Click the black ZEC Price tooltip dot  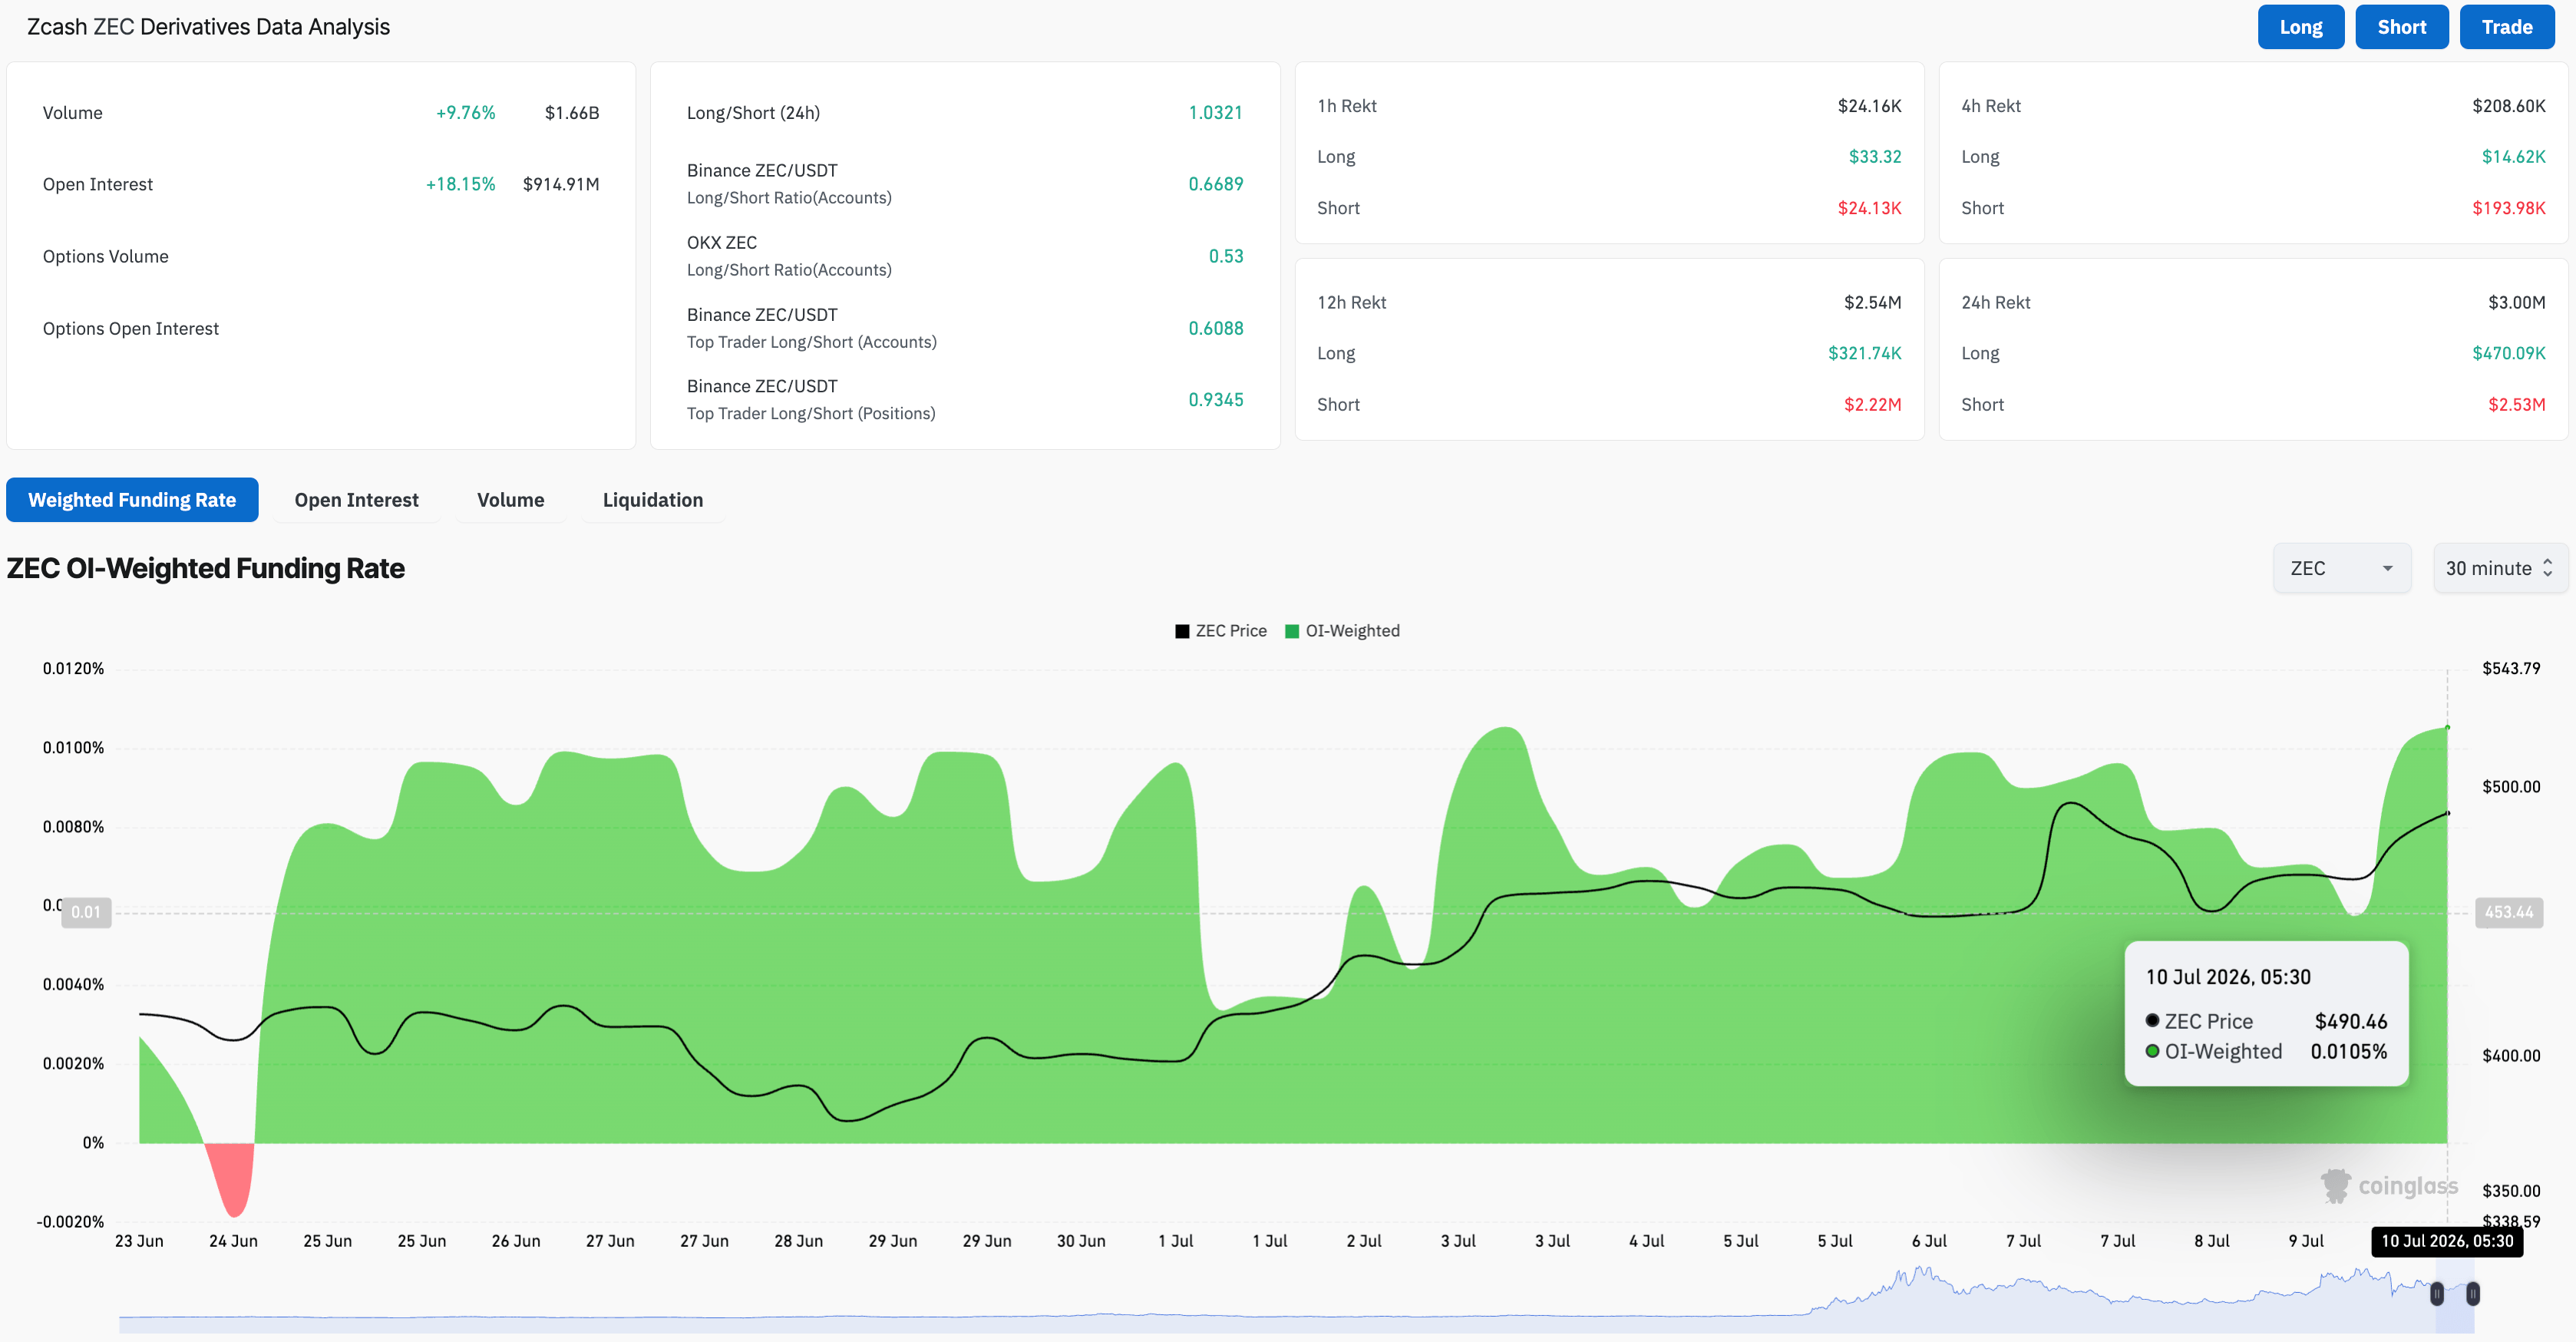click(2152, 1020)
